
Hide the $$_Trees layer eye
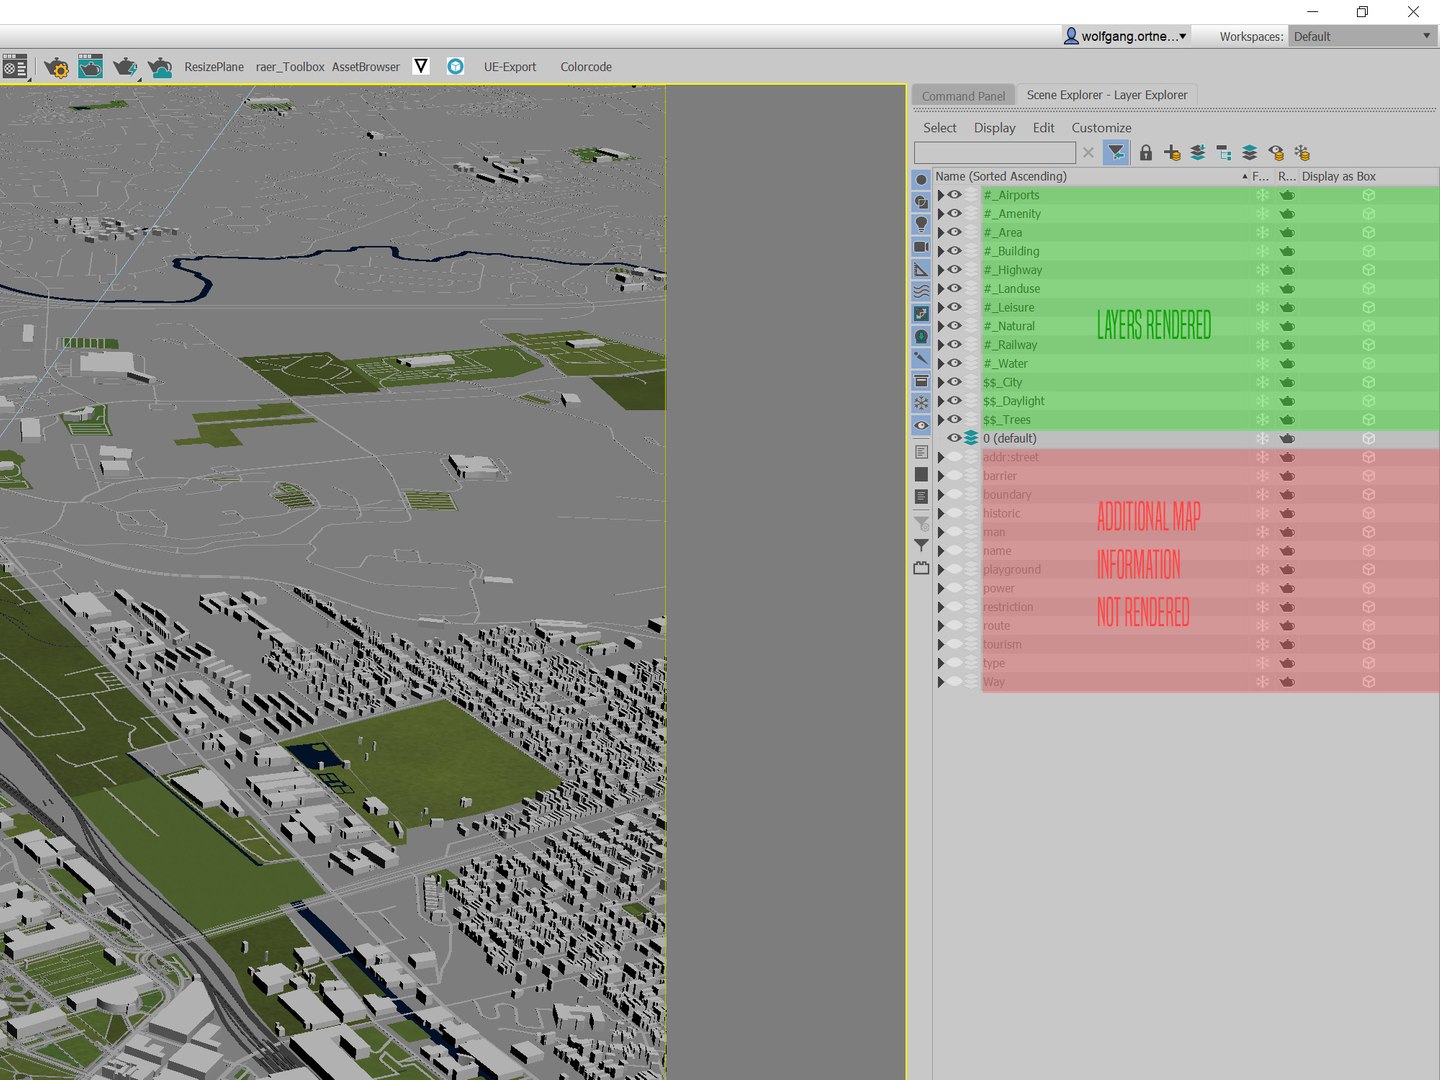pyautogui.click(x=955, y=419)
